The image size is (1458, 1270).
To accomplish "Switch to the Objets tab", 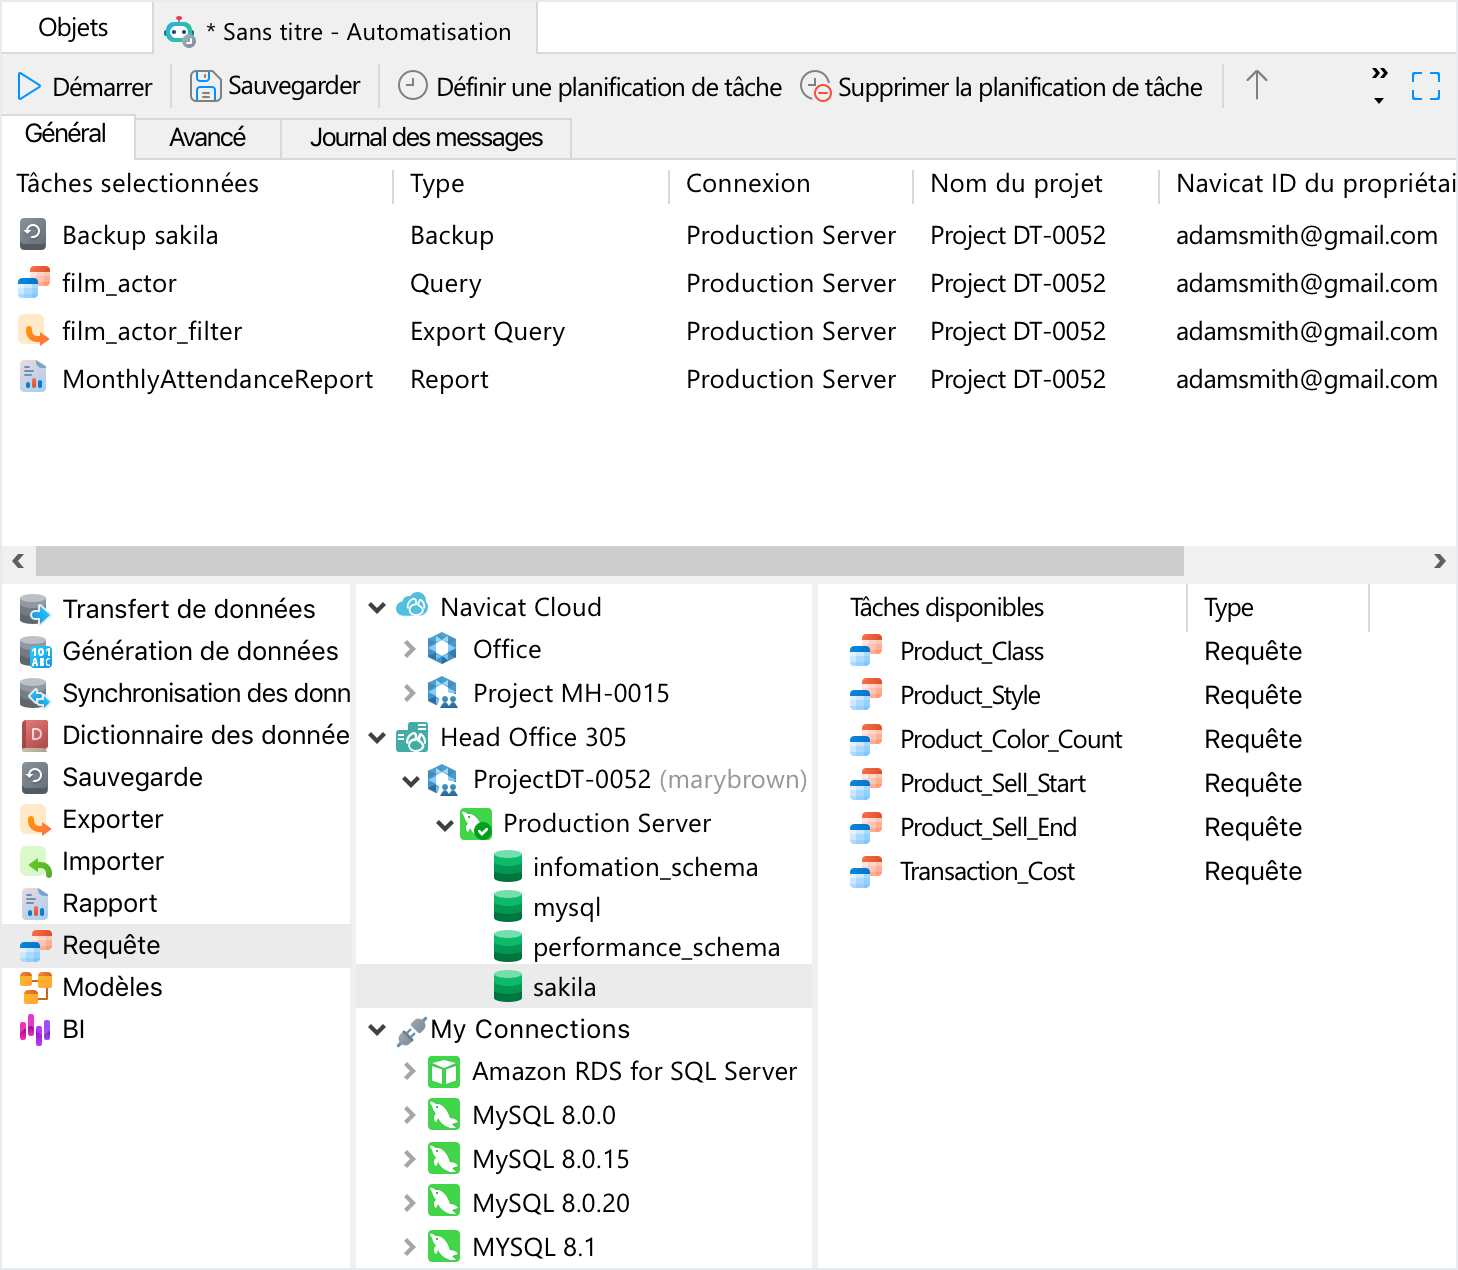I will [x=73, y=28].
